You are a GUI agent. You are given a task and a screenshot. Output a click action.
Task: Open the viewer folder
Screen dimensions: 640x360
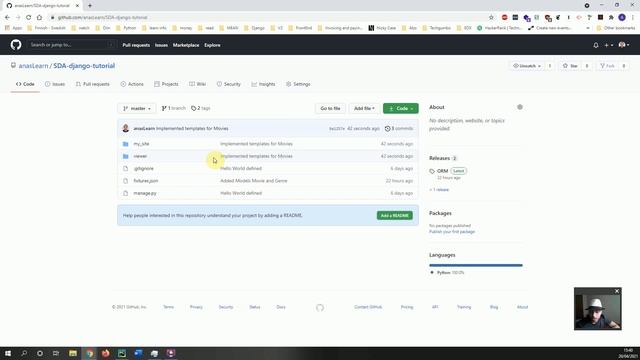[140, 156]
